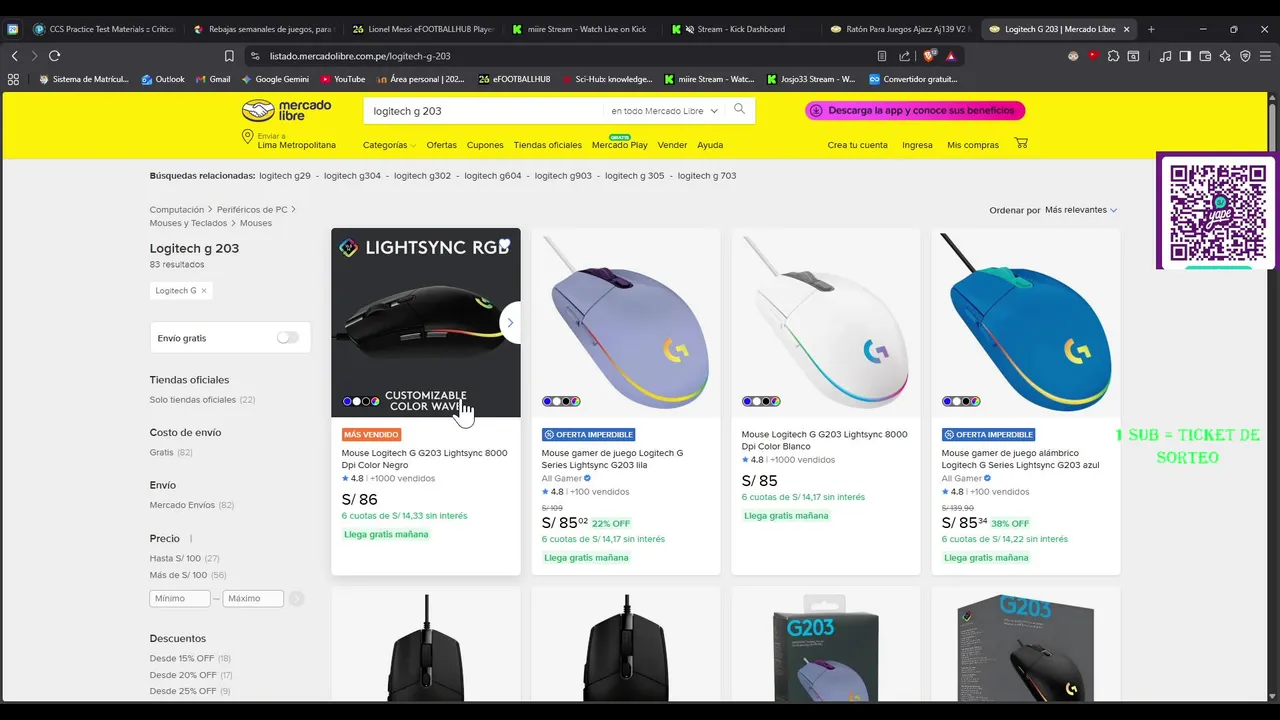Click the Crea tu cuenta link
Image resolution: width=1280 pixels, height=720 pixels.
[857, 145]
